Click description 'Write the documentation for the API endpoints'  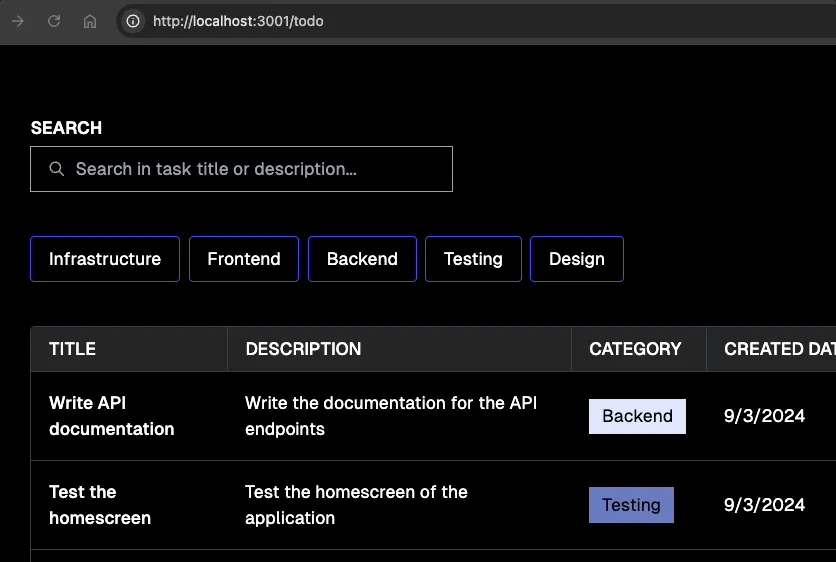(x=391, y=416)
